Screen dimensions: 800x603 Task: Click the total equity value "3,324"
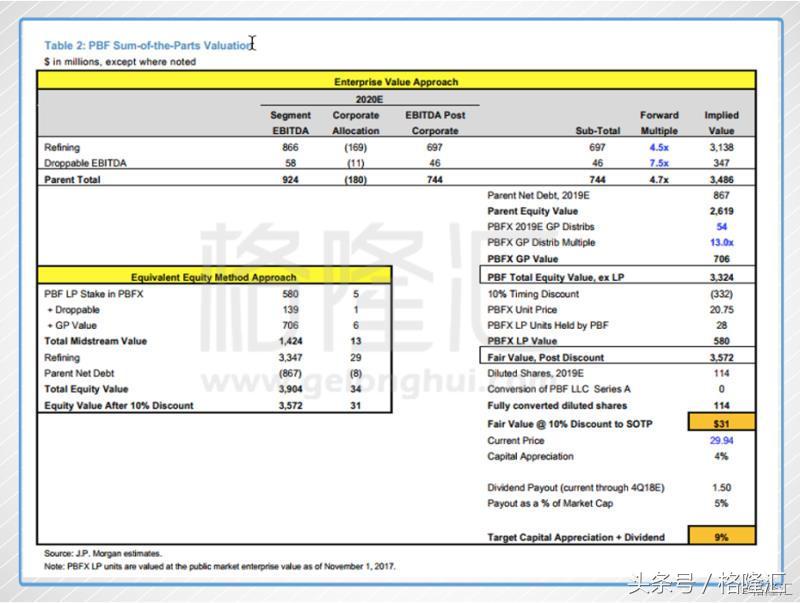(x=721, y=278)
